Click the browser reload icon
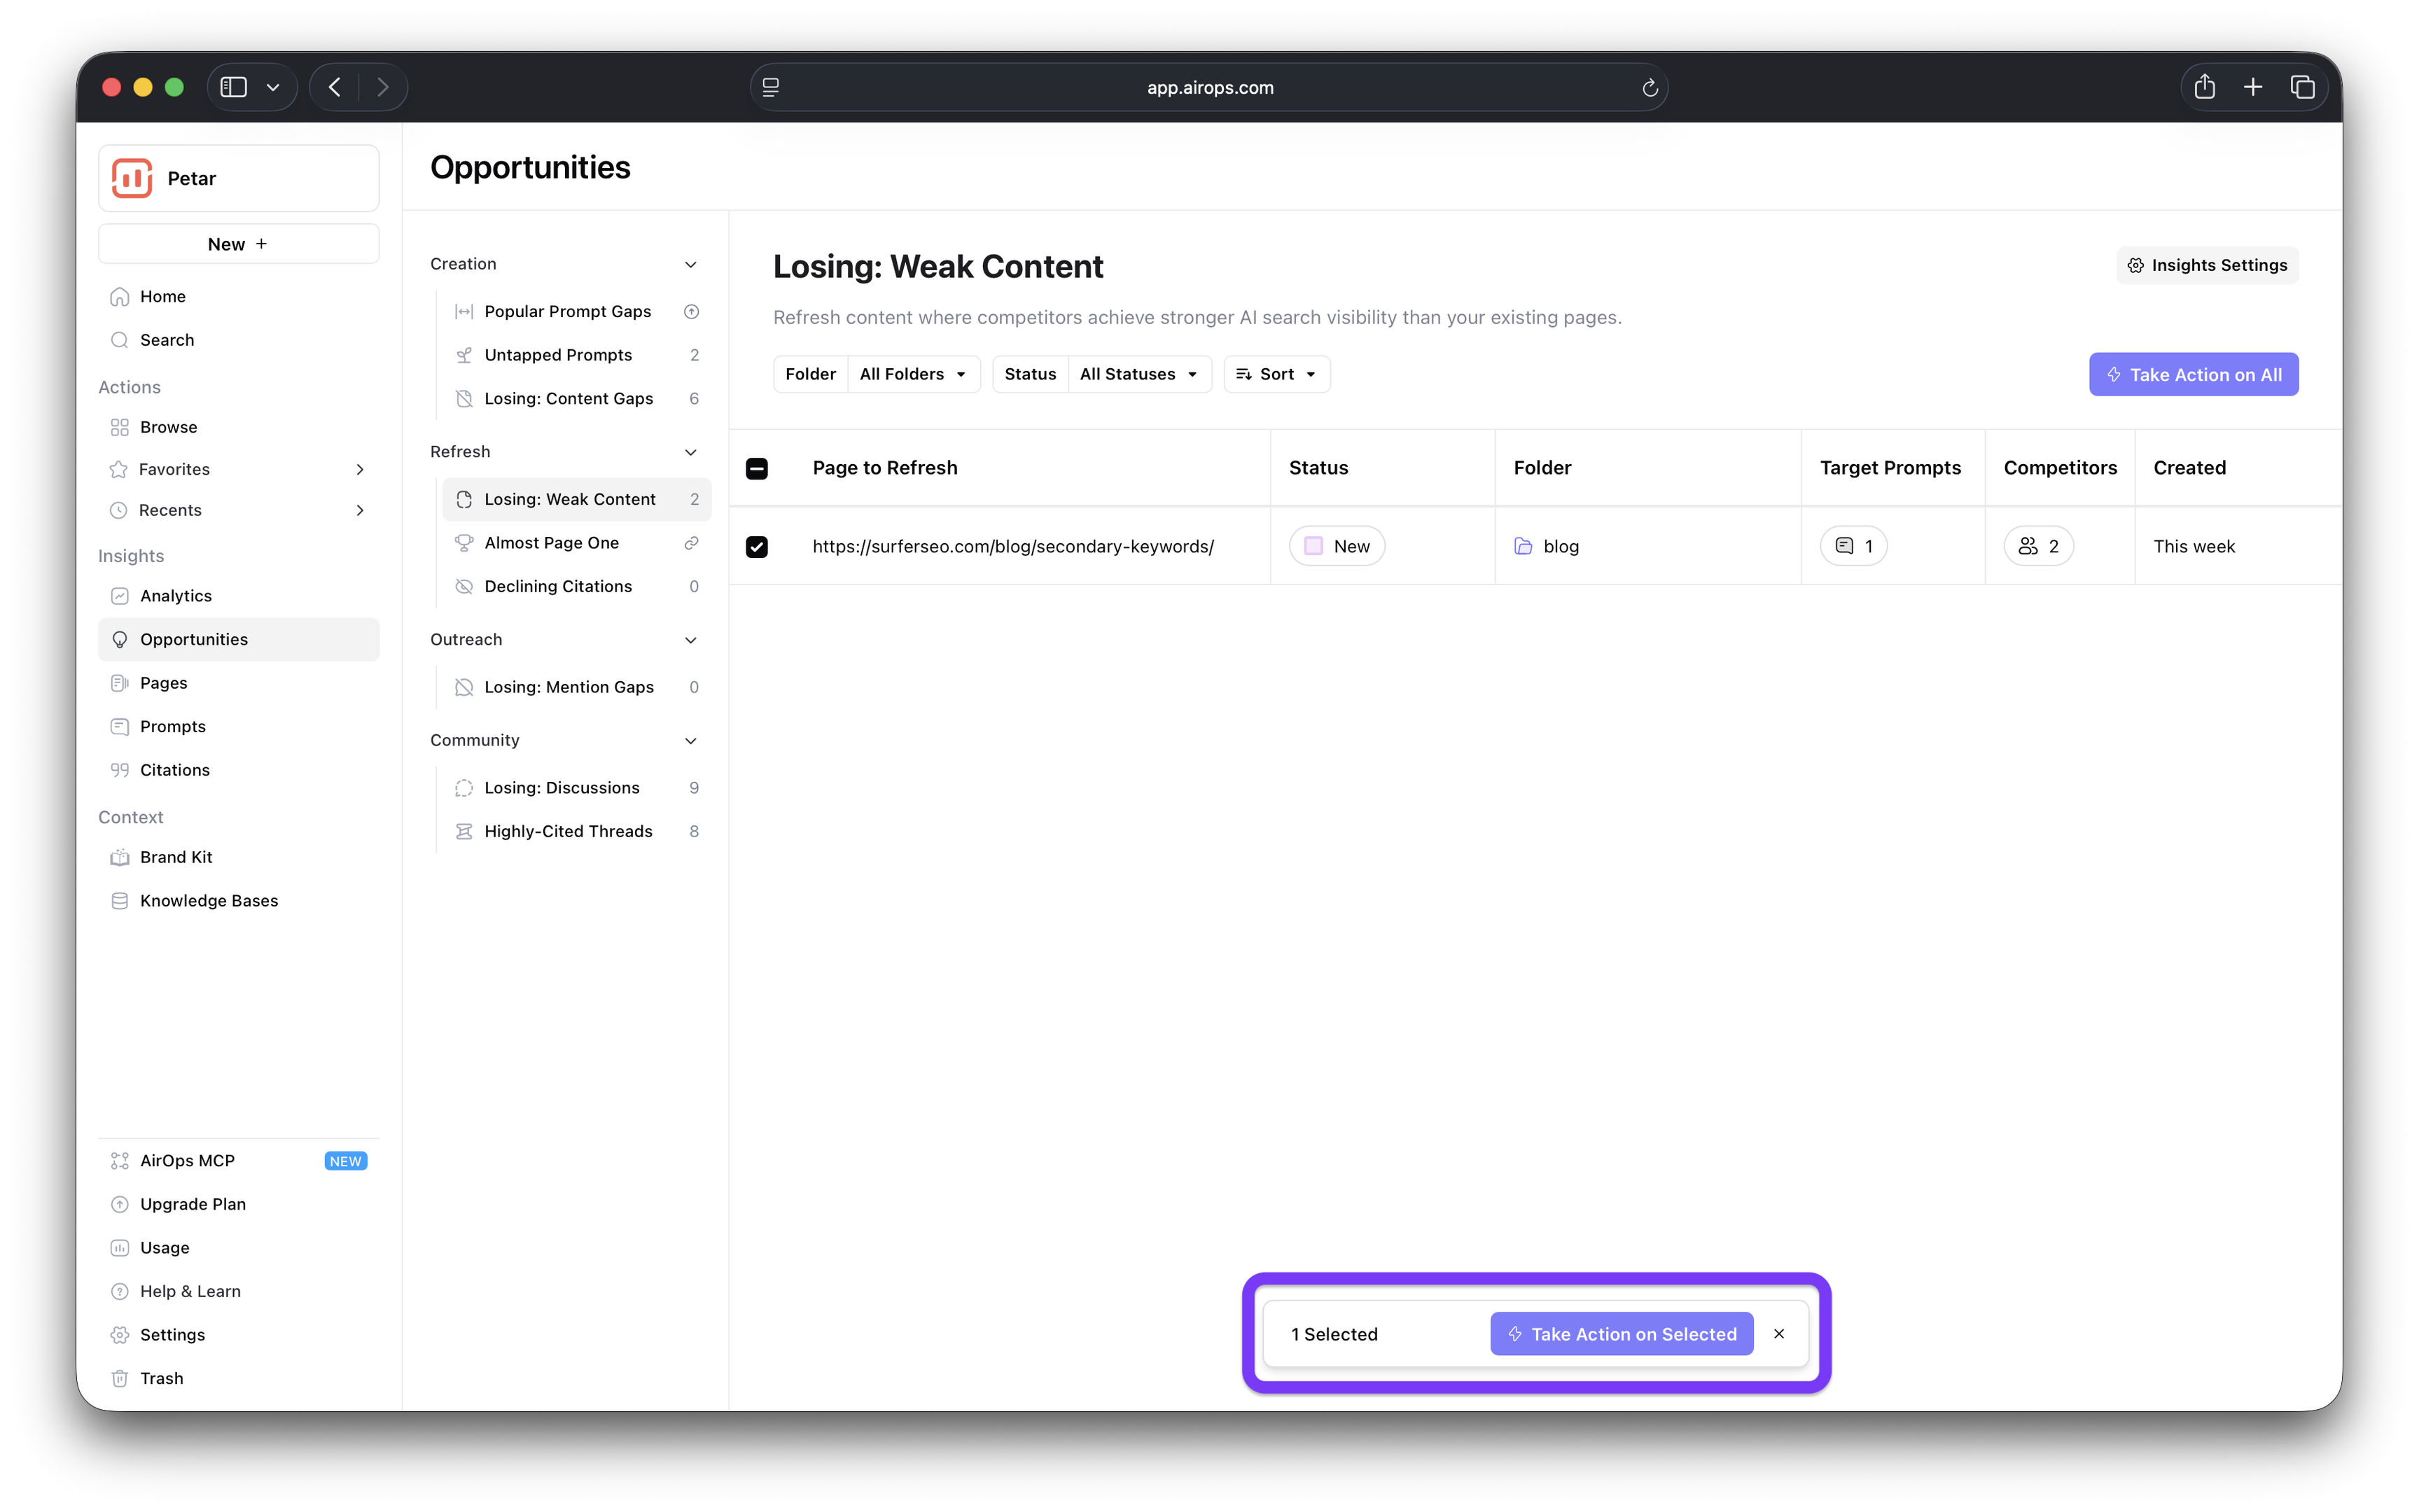The height and width of the screenshot is (1512, 2419). tap(1650, 88)
